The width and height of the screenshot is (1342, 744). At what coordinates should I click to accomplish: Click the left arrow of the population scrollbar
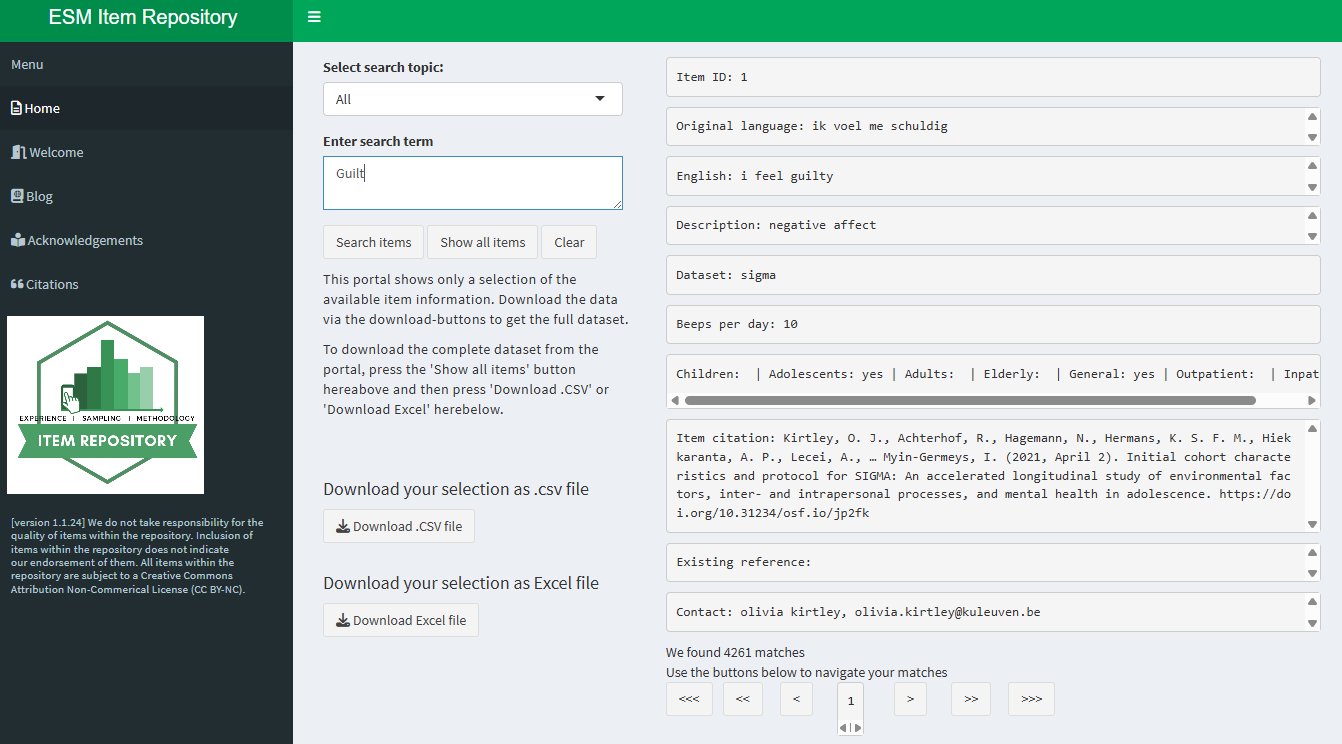[x=674, y=400]
